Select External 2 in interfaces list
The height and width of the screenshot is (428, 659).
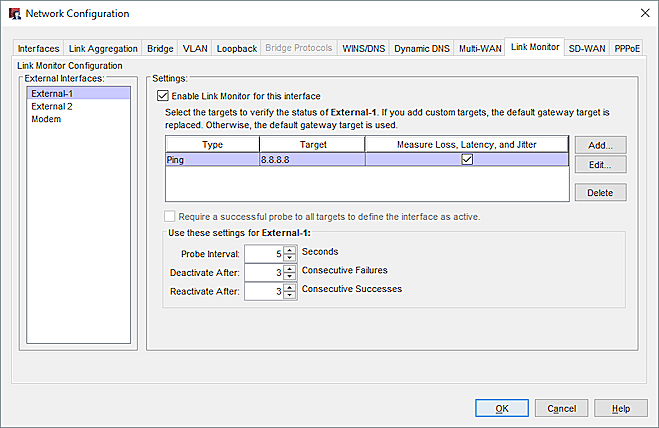(x=52, y=106)
